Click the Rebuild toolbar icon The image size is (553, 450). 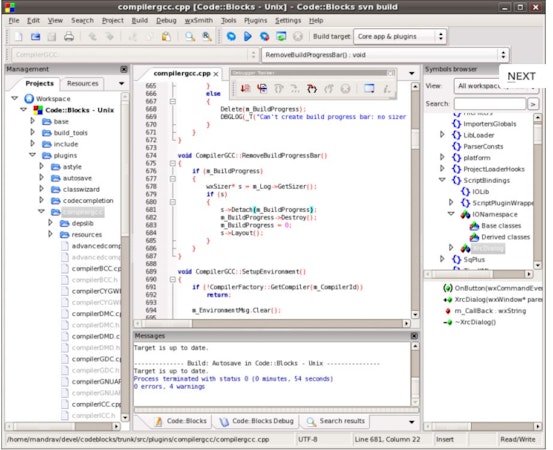point(281,36)
